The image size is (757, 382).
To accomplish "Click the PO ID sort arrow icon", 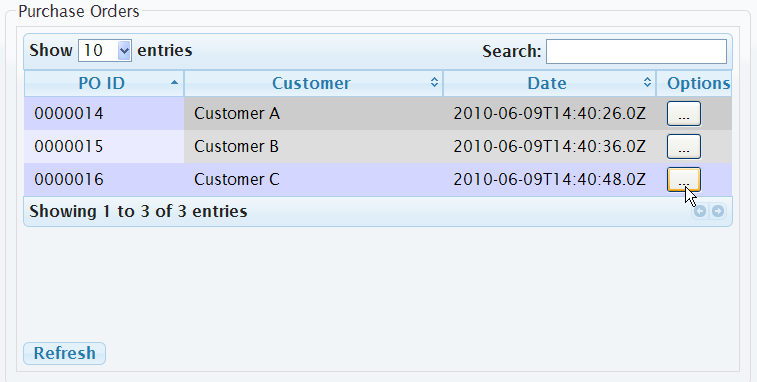I will coord(174,83).
